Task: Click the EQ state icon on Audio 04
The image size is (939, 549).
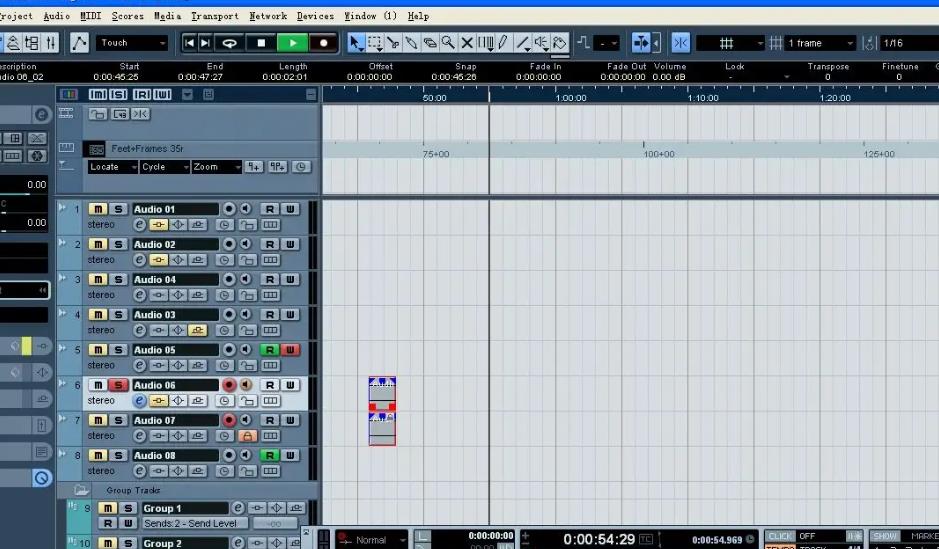Action: (178, 295)
